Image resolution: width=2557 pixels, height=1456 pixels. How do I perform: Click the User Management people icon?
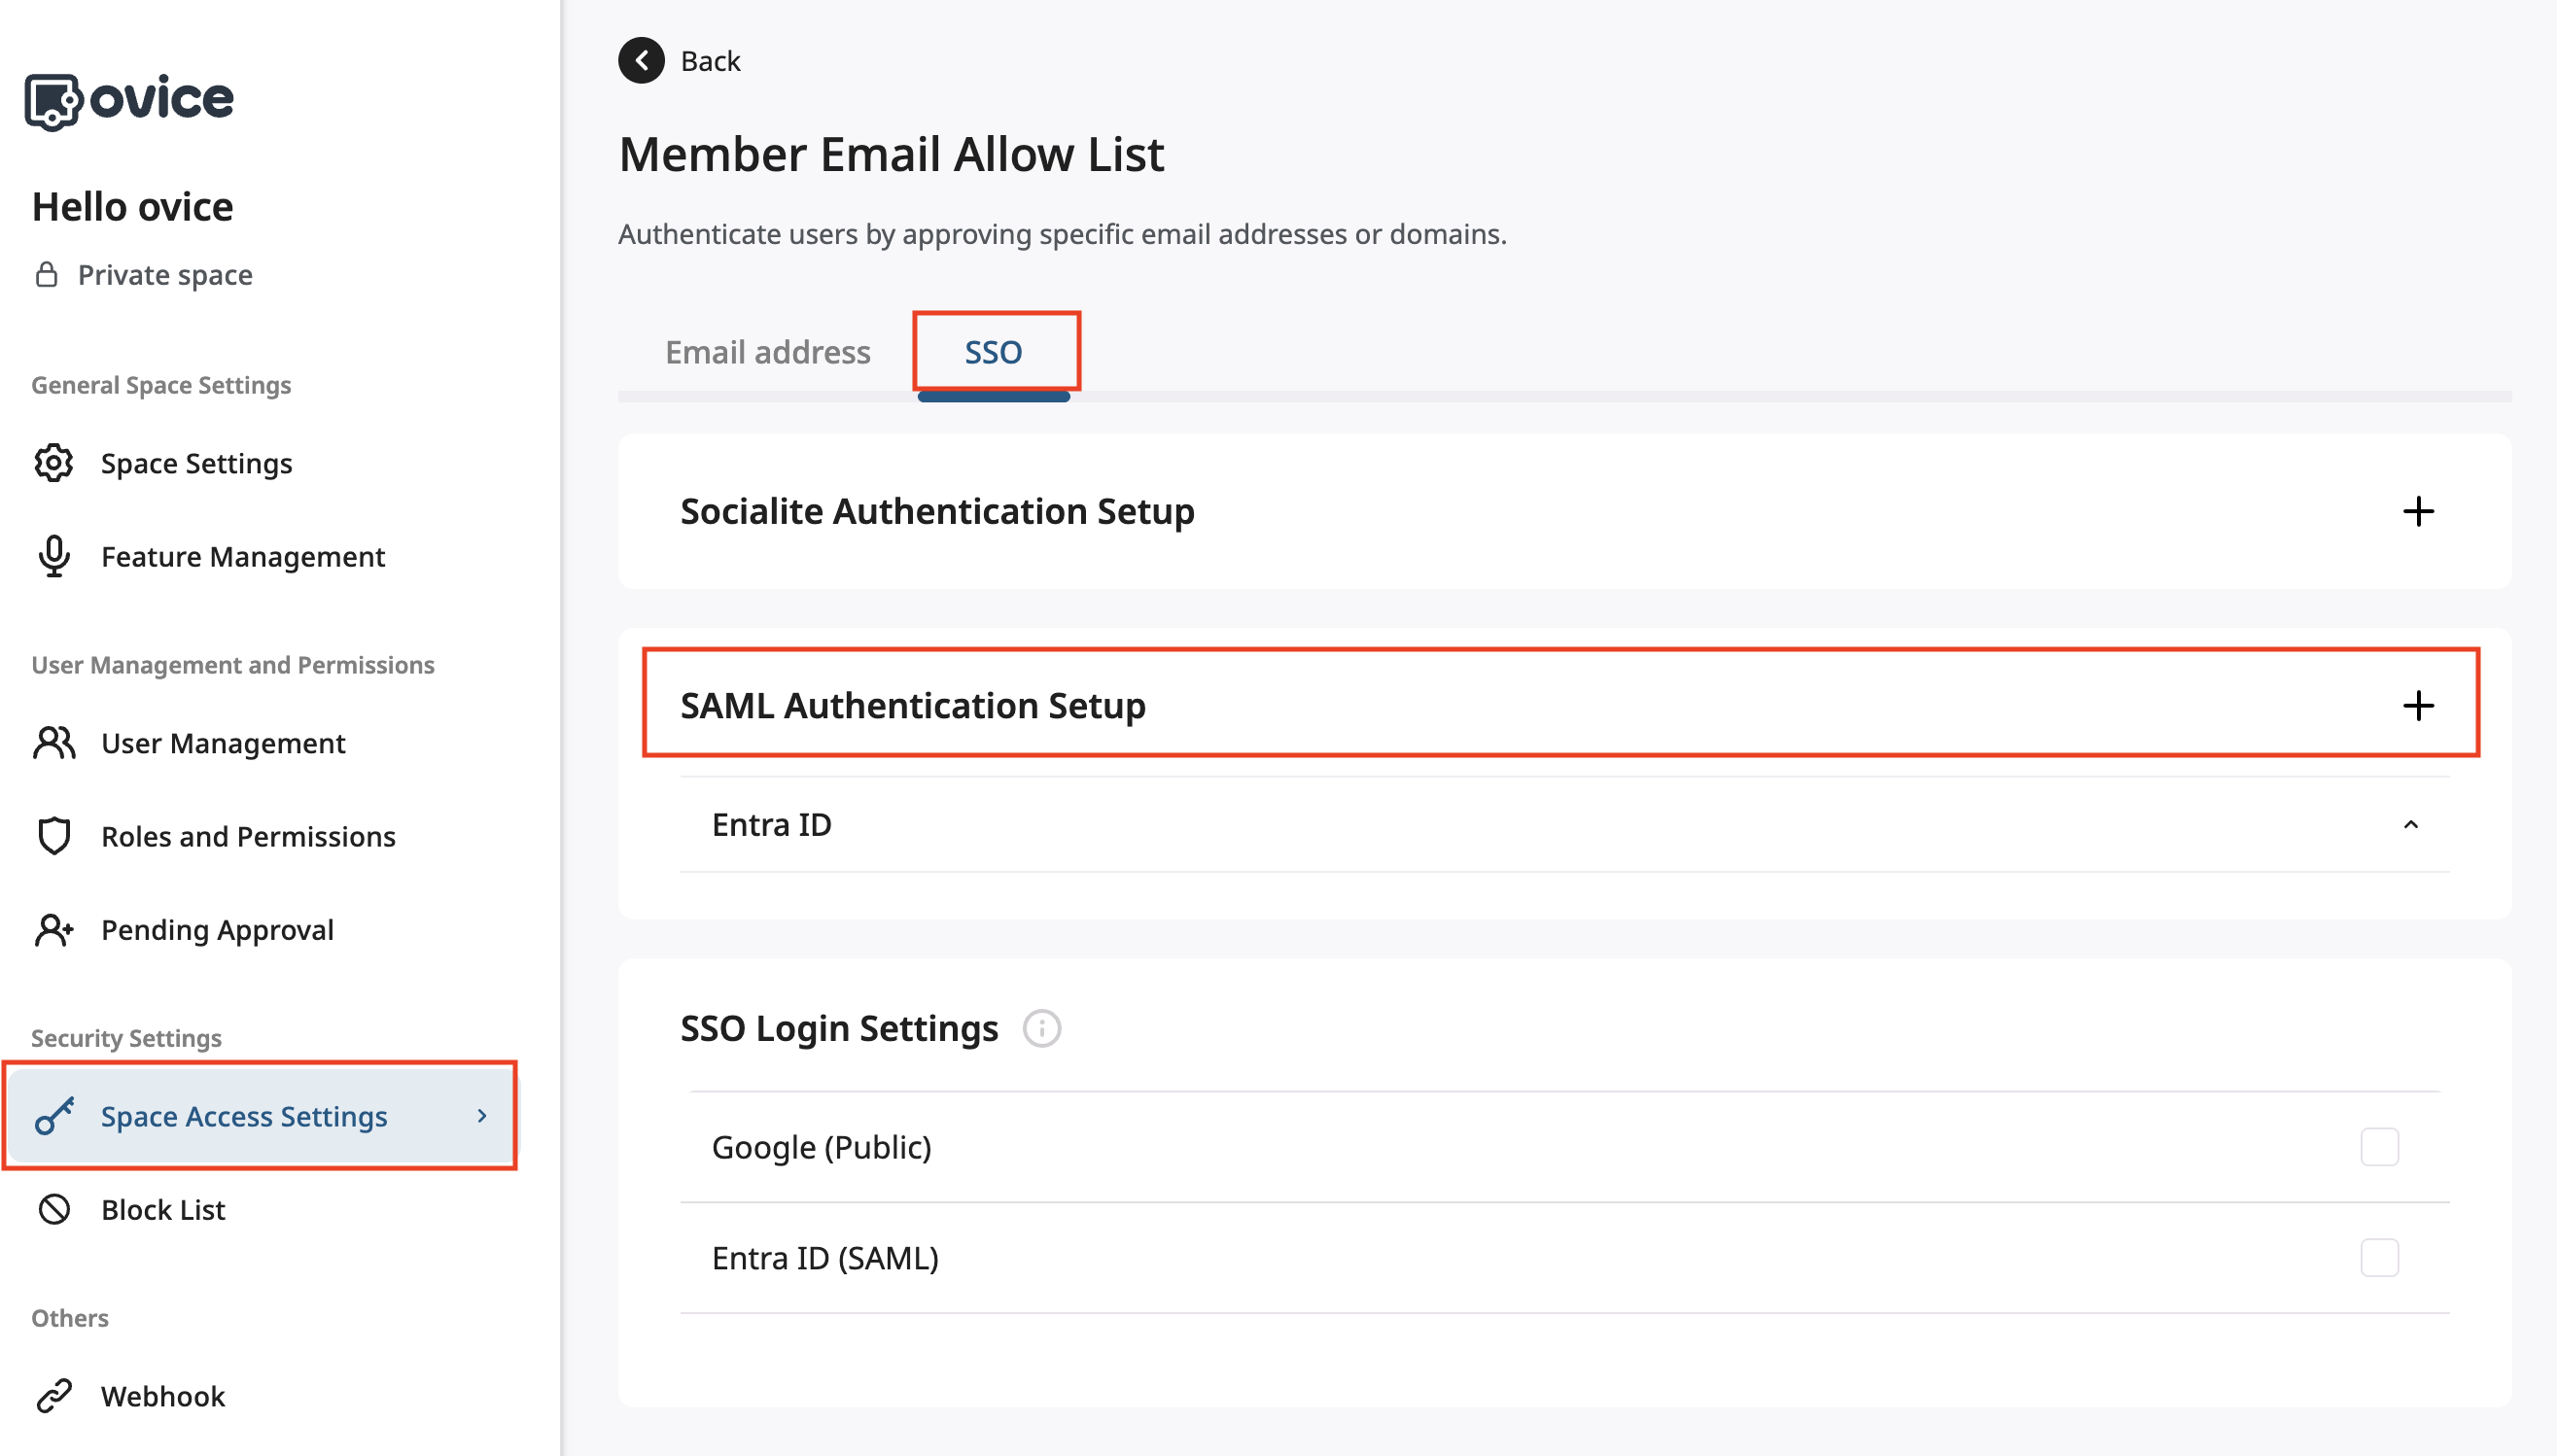tap(54, 743)
